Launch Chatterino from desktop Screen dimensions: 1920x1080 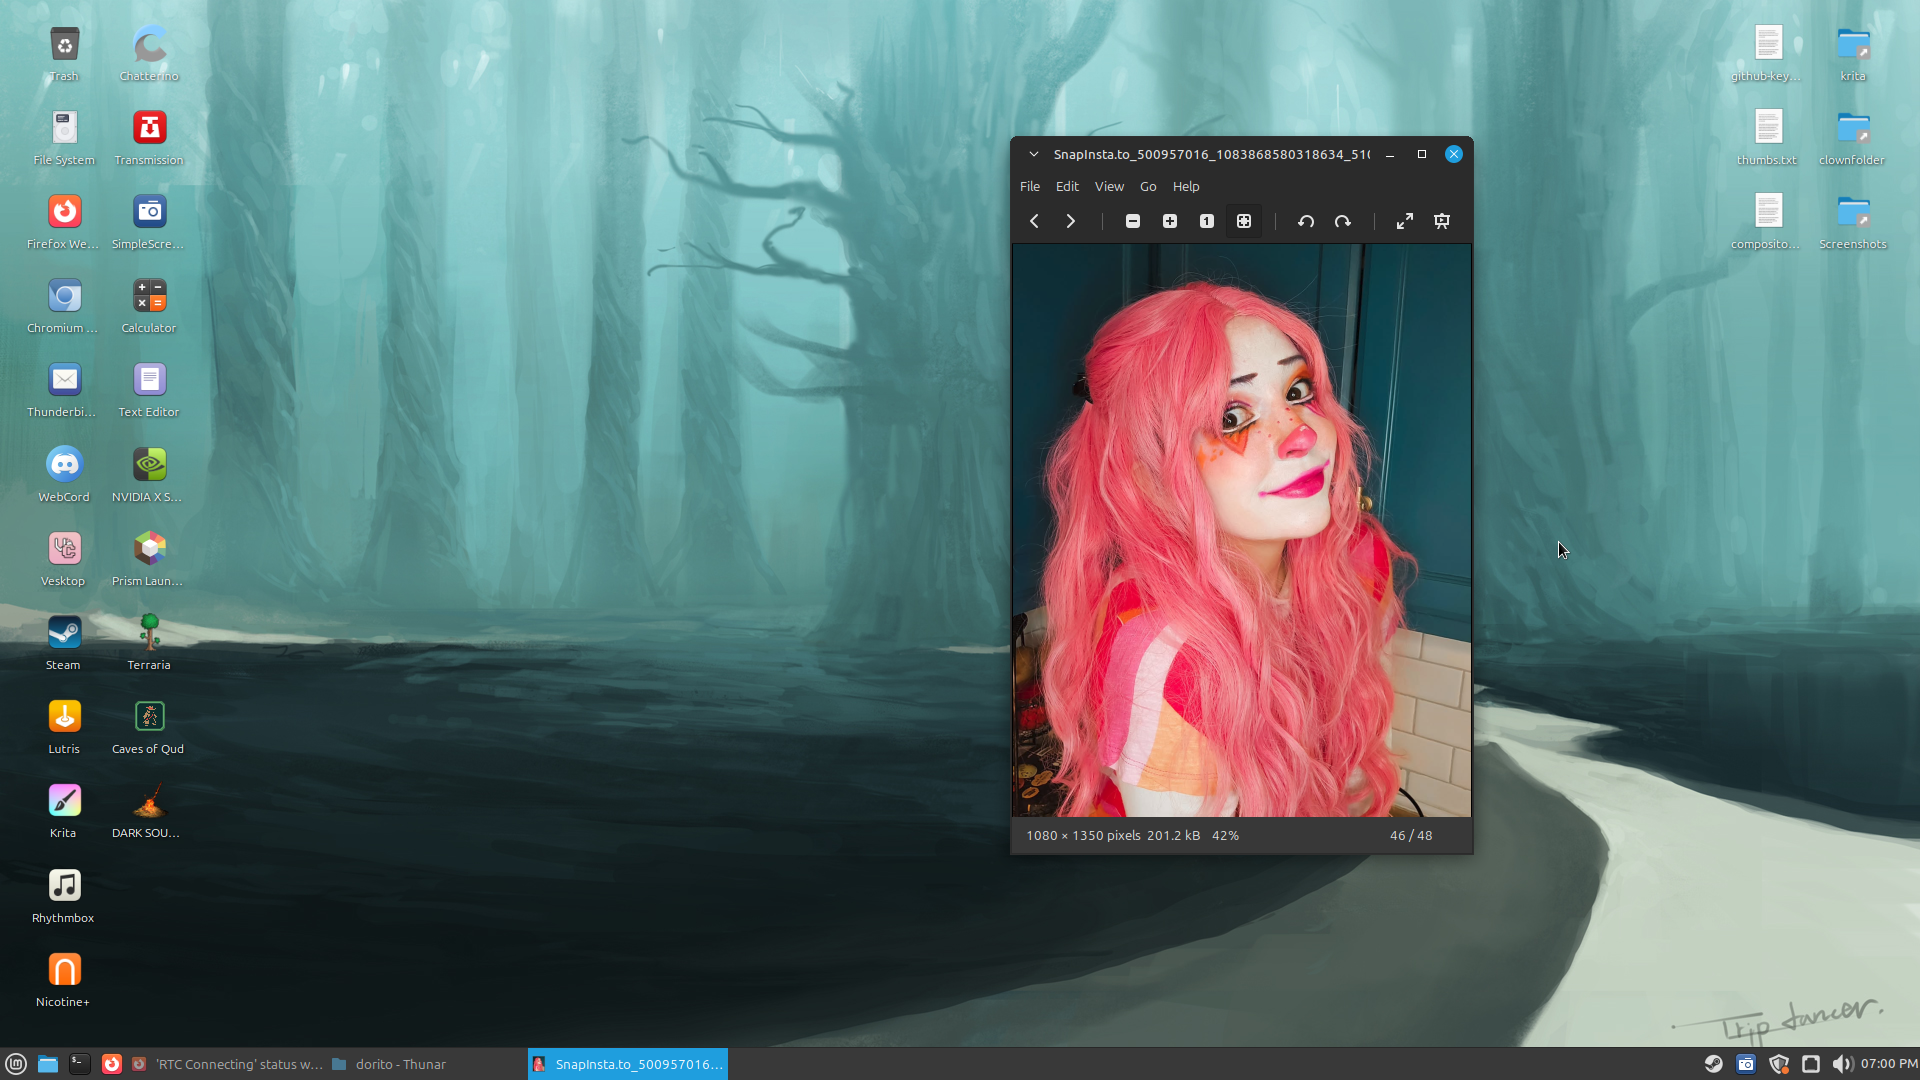(149, 54)
